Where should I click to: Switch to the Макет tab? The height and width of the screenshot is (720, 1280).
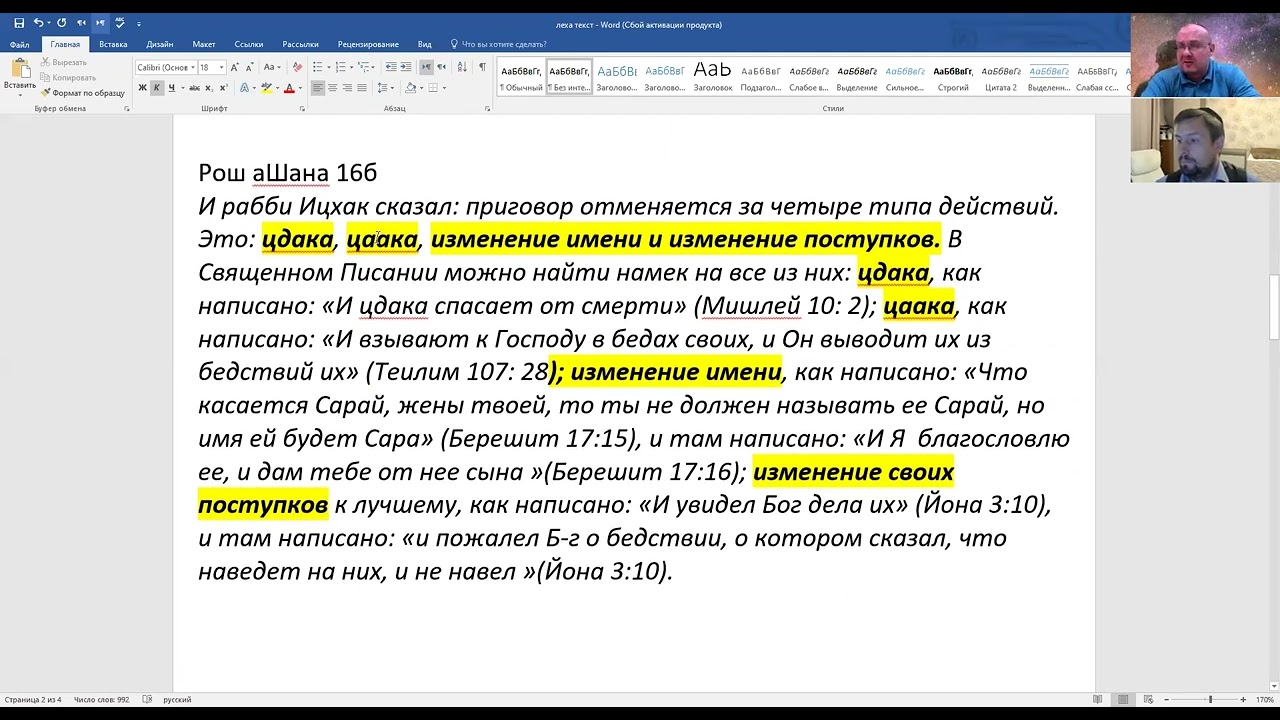204,44
